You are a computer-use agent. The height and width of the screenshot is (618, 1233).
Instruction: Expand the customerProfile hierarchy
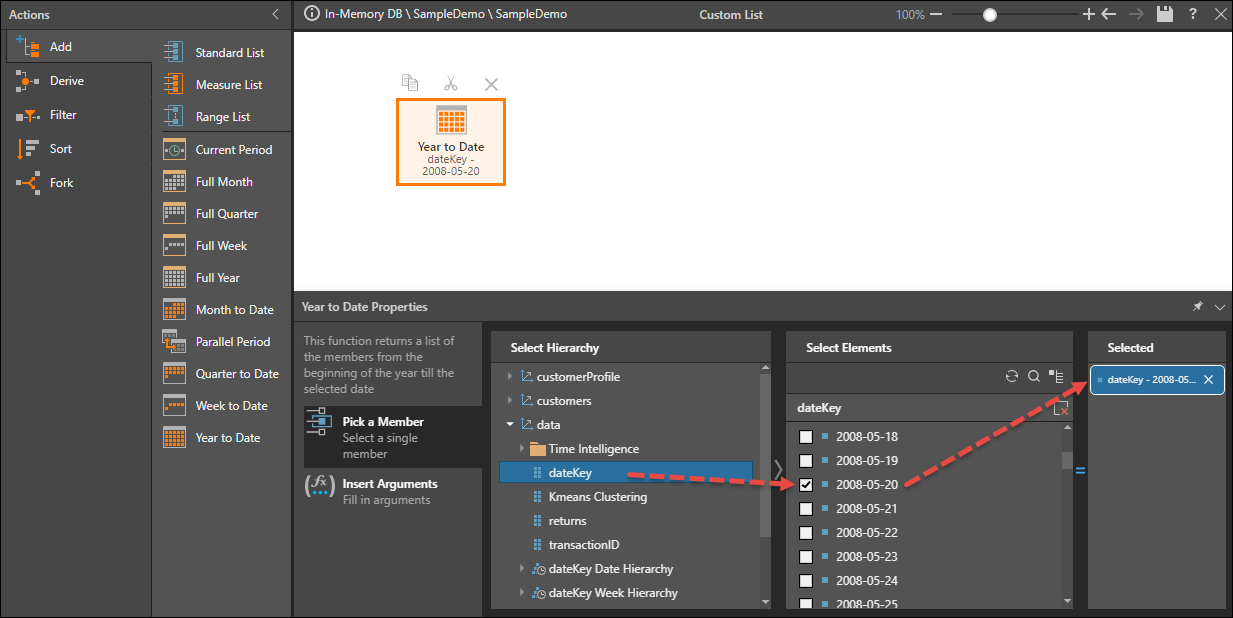[510, 377]
